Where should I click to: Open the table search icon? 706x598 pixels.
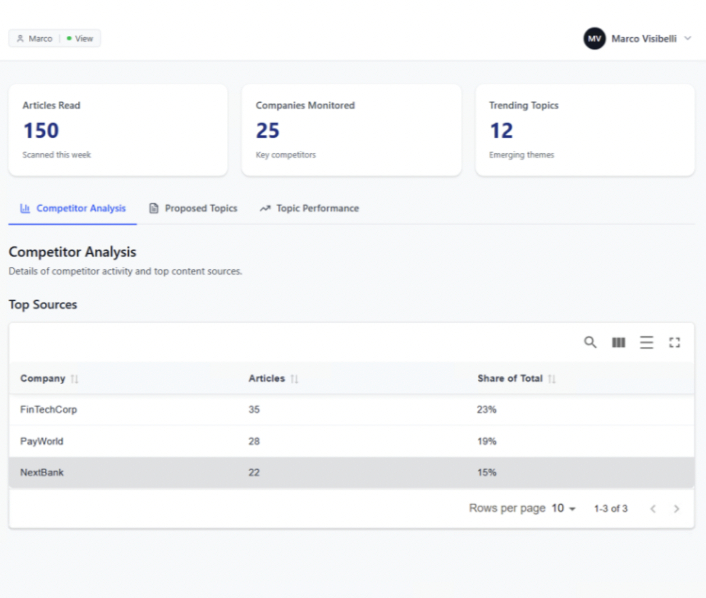[590, 342]
